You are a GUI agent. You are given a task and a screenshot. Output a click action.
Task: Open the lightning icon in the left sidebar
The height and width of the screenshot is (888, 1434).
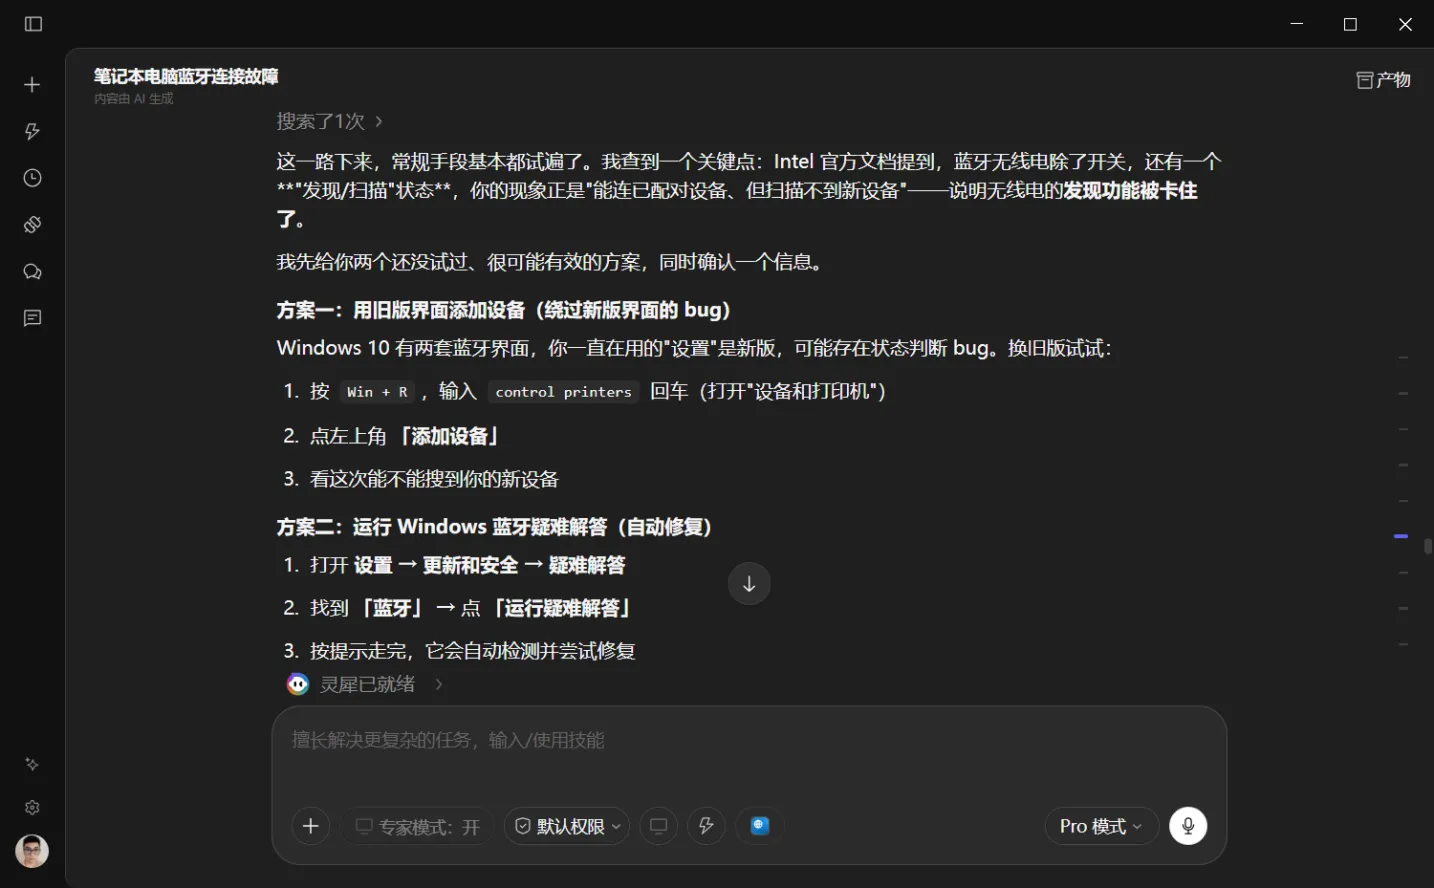point(32,132)
